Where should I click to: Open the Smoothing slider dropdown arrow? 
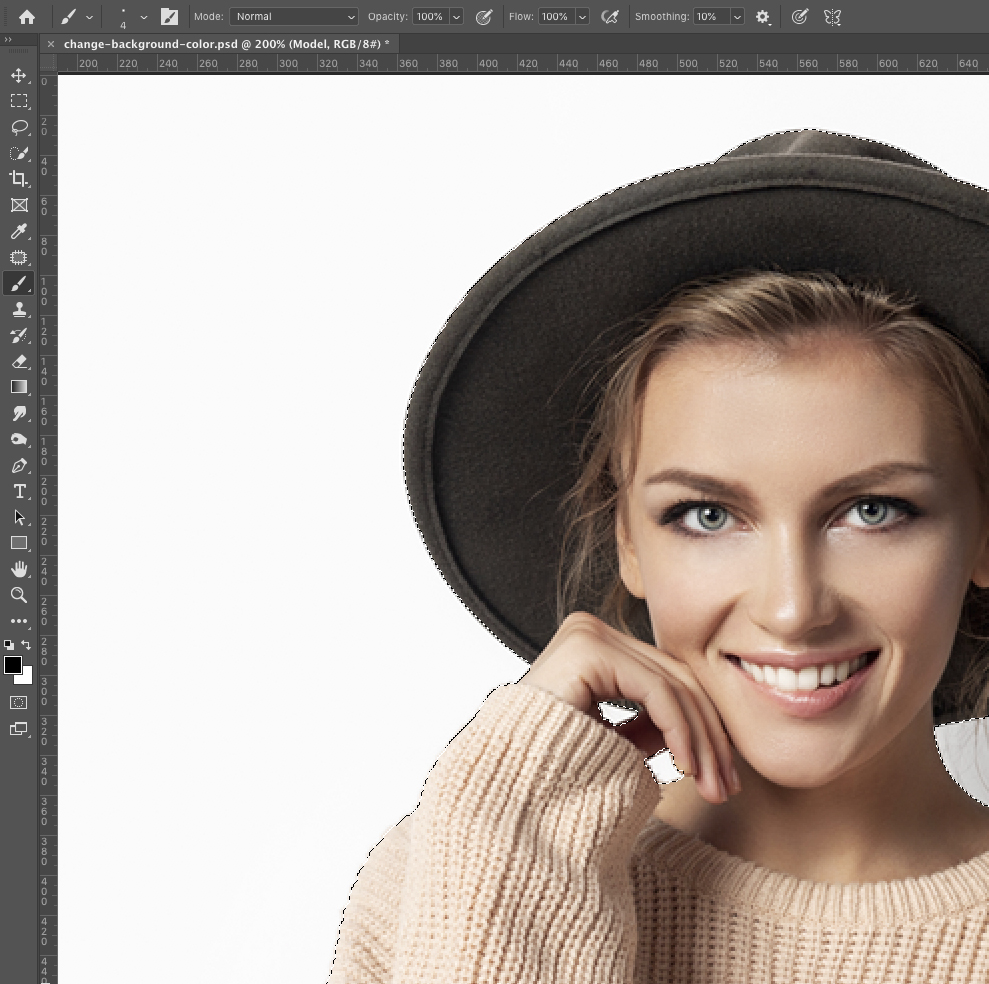pos(737,17)
